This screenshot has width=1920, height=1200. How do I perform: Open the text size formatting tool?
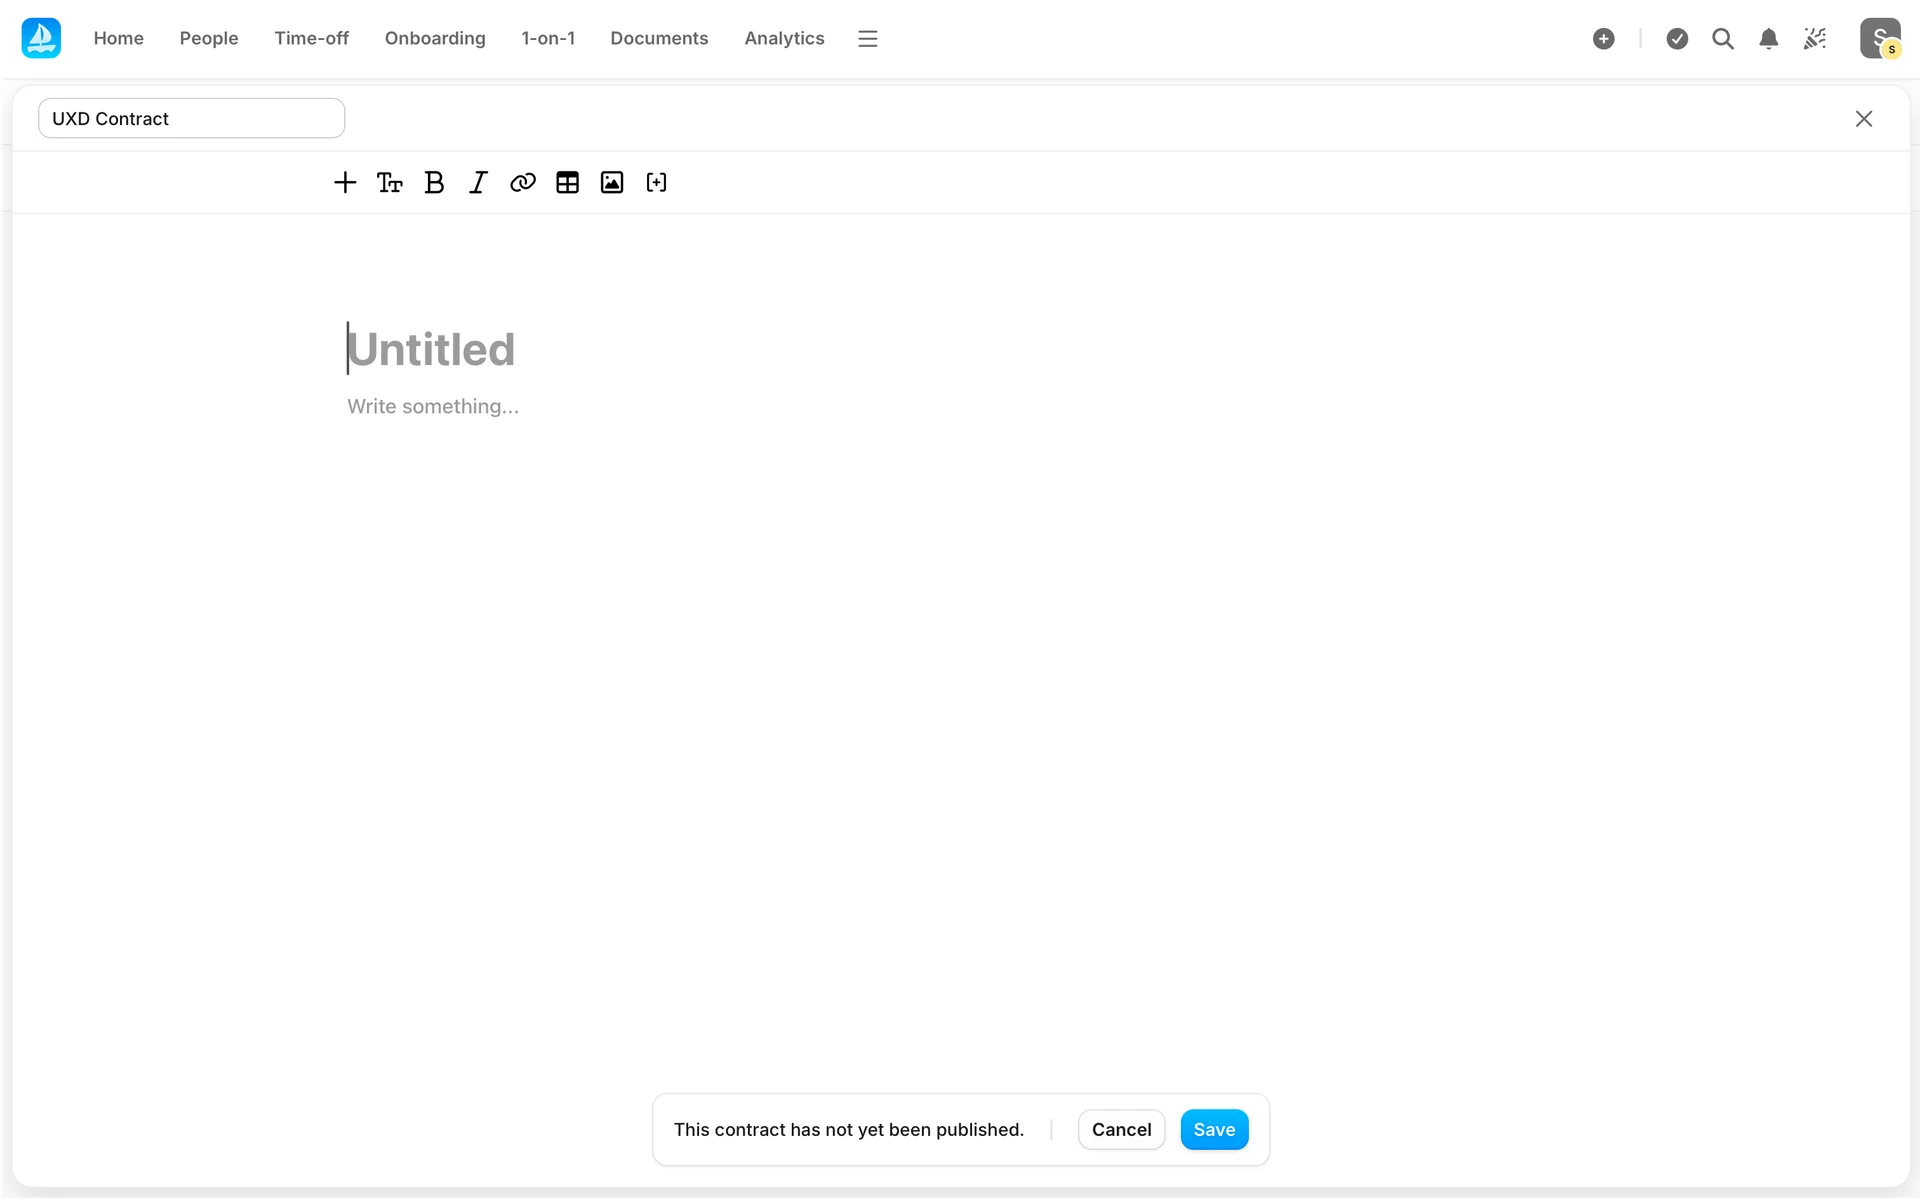(389, 182)
